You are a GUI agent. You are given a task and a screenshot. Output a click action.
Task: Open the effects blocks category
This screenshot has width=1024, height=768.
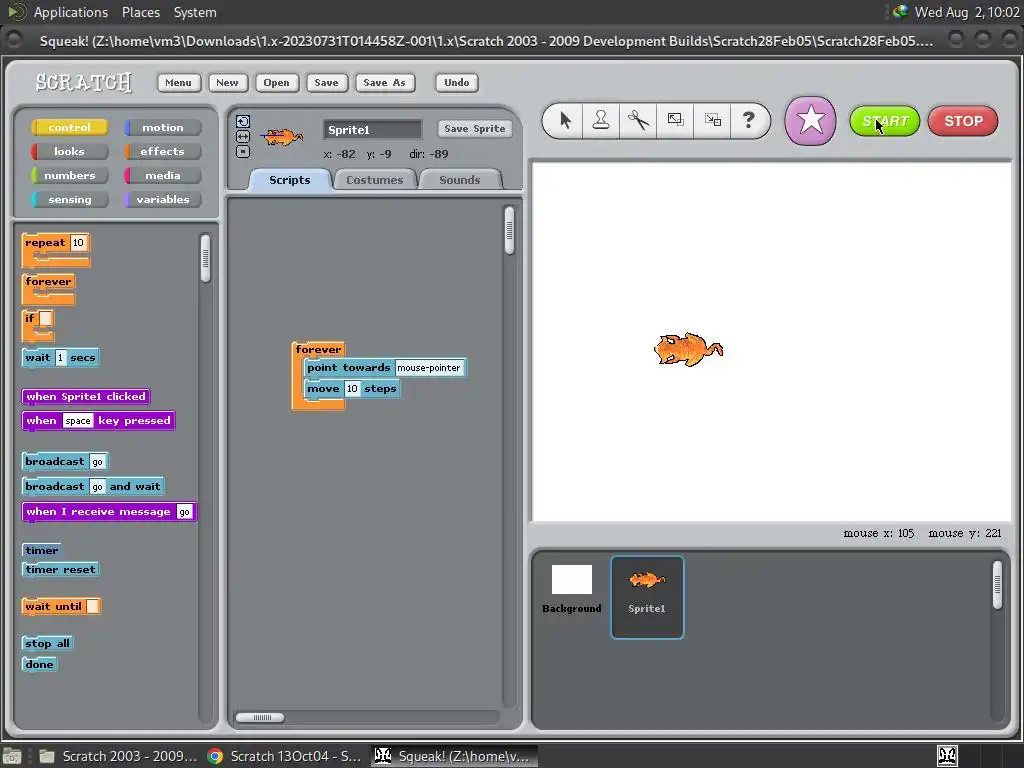point(163,152)
